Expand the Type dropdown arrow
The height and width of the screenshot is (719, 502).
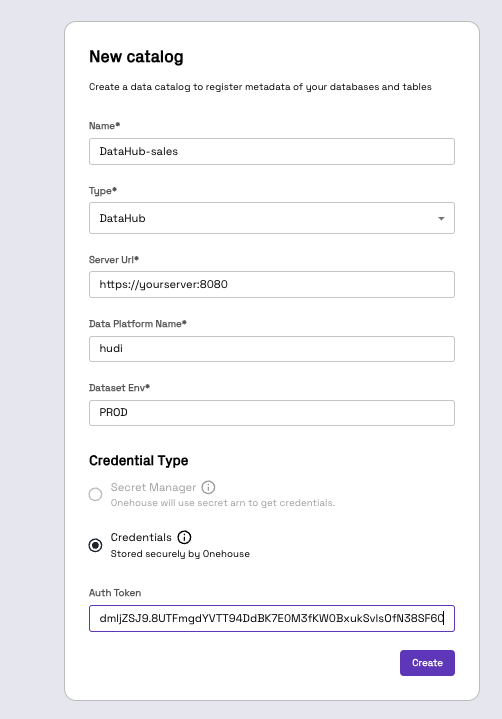tap(441, 218)
